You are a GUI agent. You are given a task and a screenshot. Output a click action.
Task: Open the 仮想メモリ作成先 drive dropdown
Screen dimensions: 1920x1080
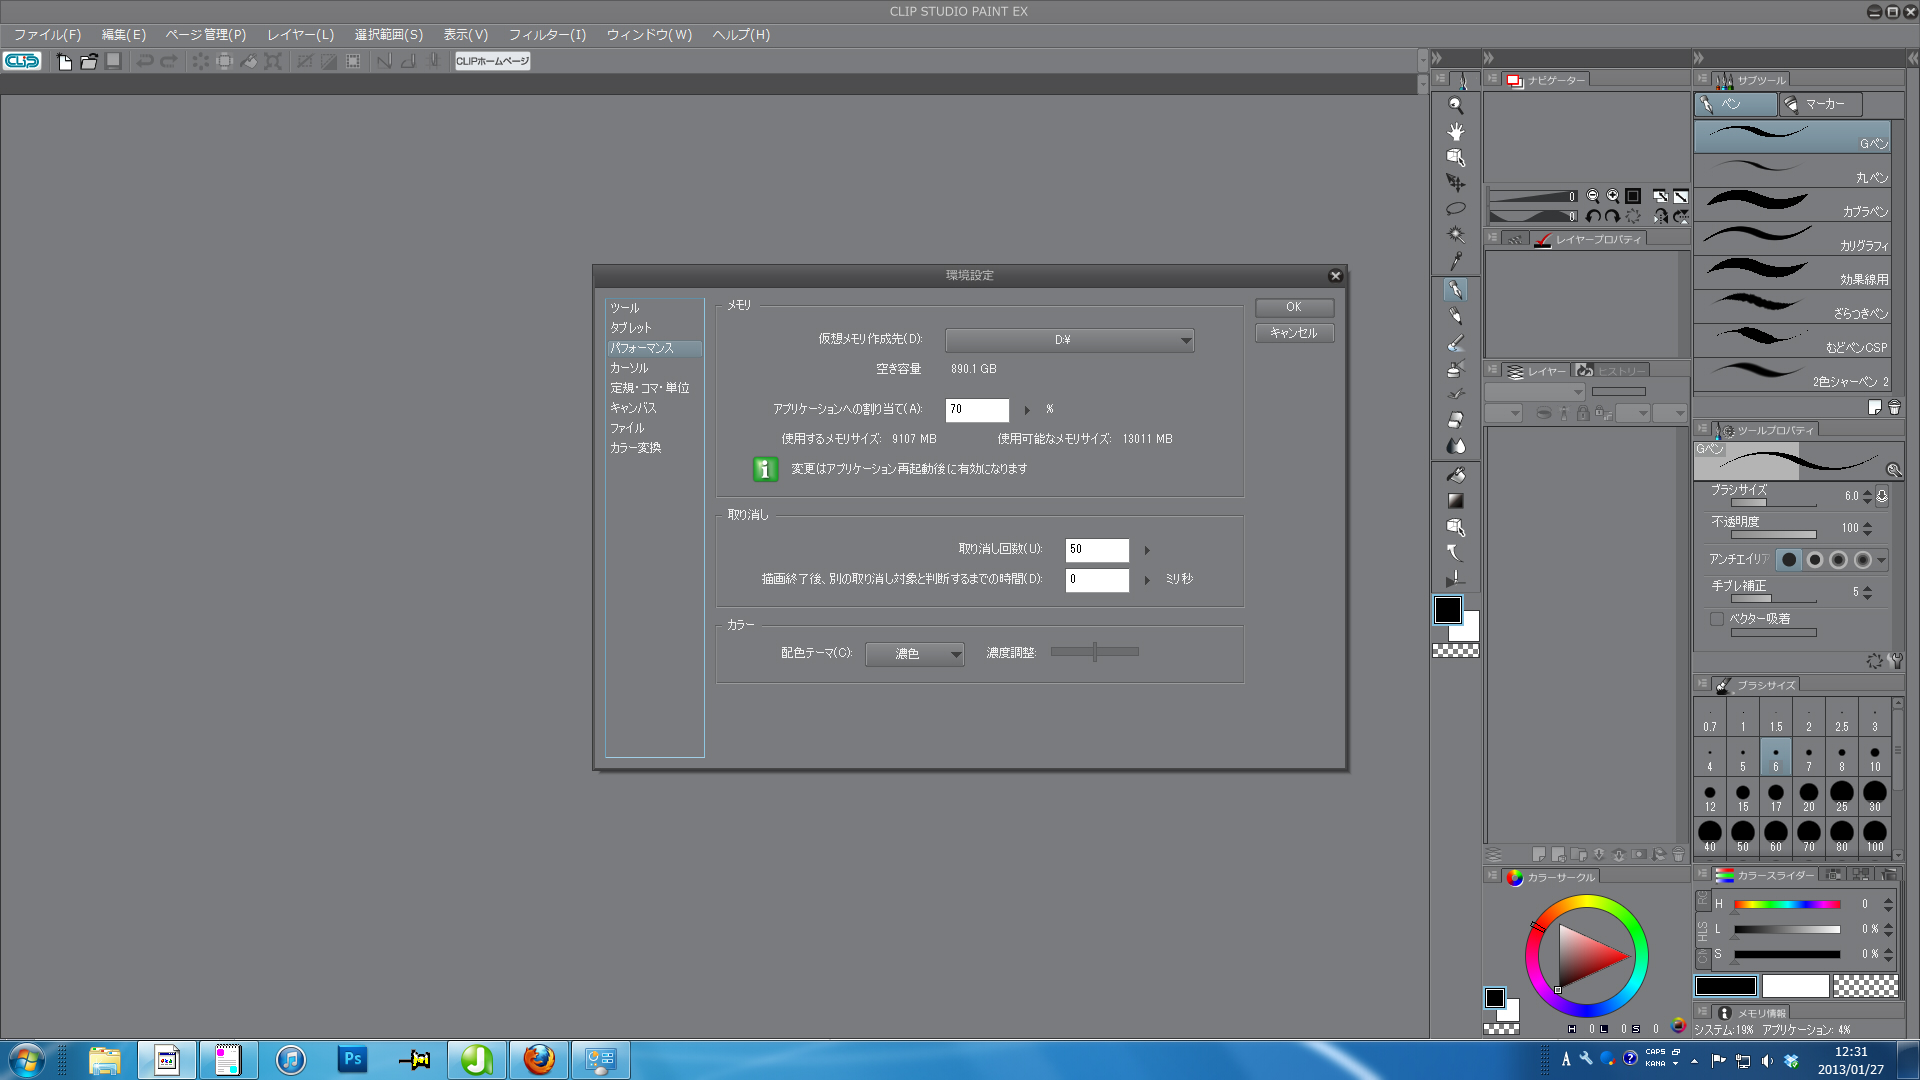pyautogui.click(x=1069, y=341)
